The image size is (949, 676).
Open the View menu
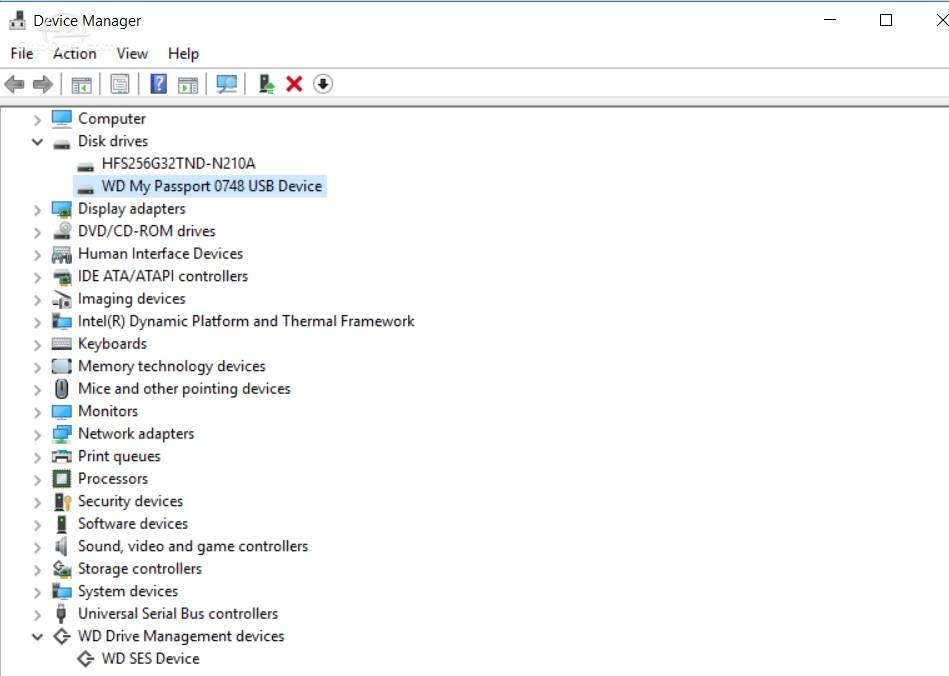point(132,53)
